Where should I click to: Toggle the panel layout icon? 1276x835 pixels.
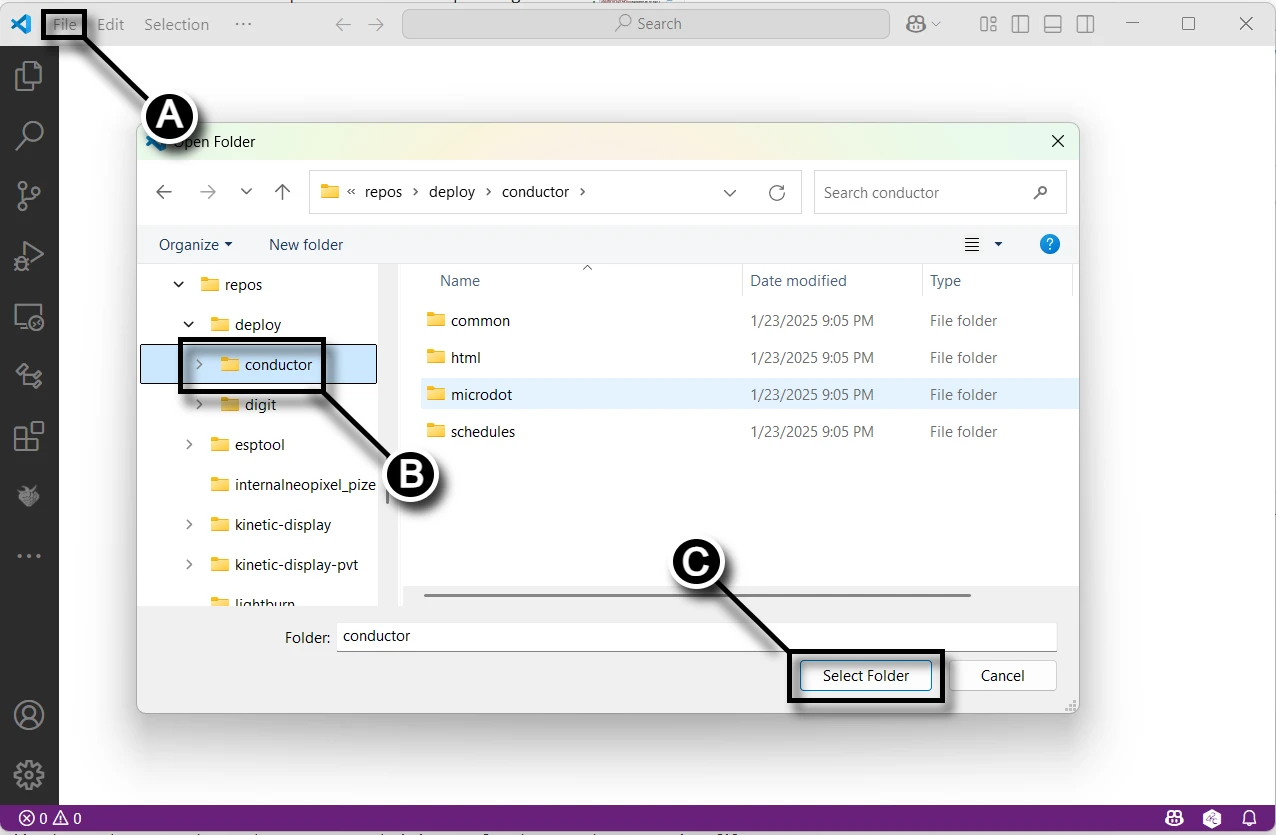point(1052,24)
